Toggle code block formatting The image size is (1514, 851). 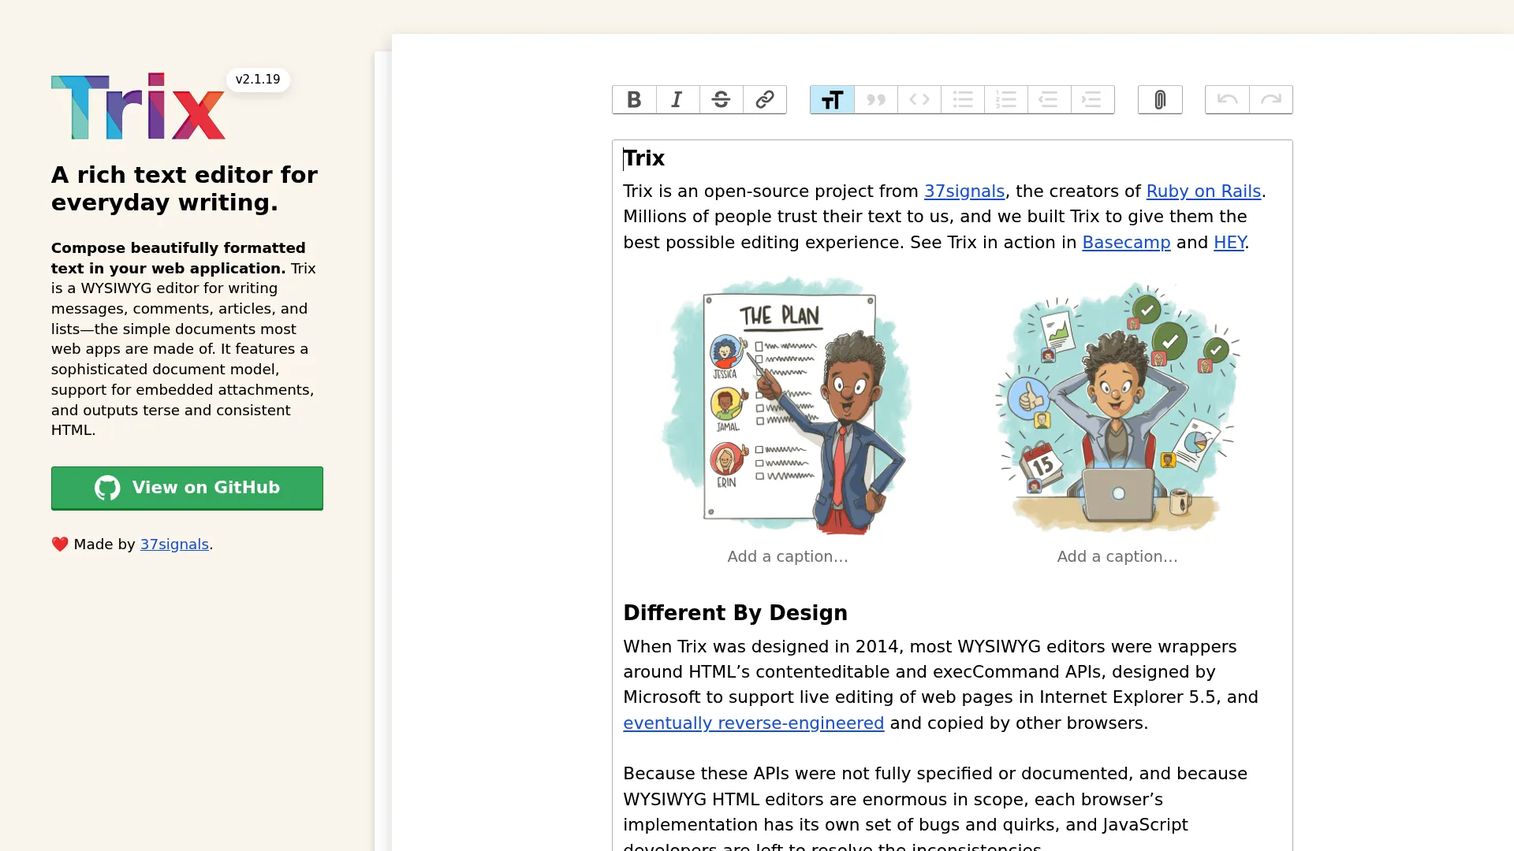919,99
